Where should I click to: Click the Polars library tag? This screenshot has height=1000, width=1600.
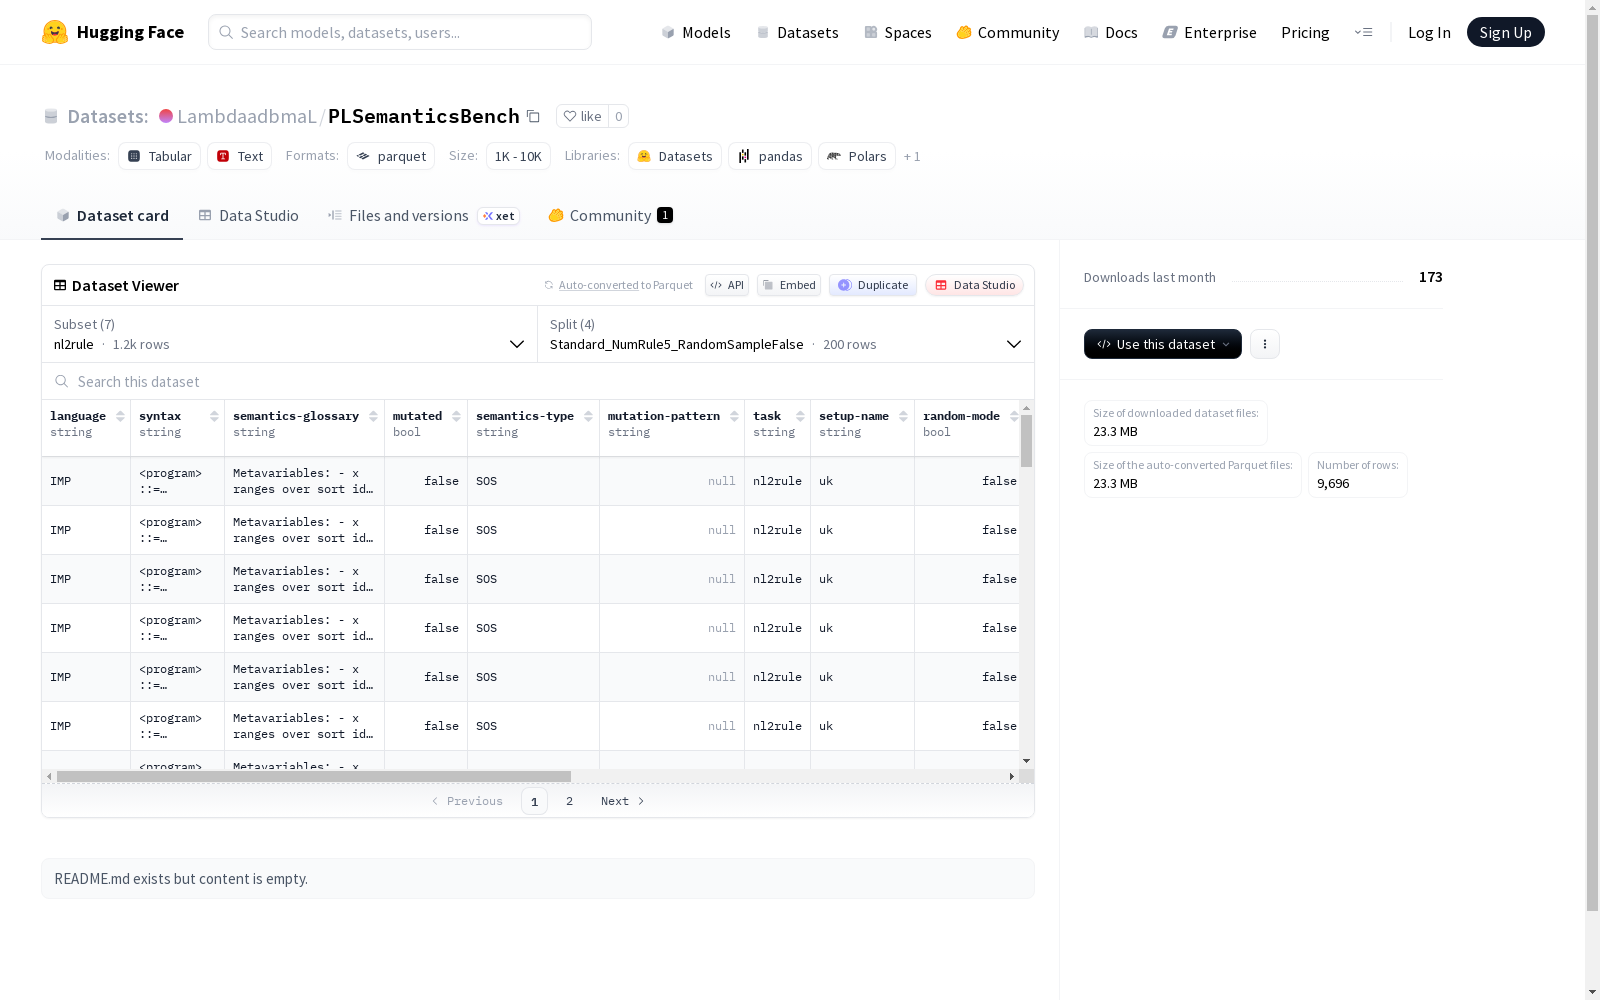(x=857, y=156)
